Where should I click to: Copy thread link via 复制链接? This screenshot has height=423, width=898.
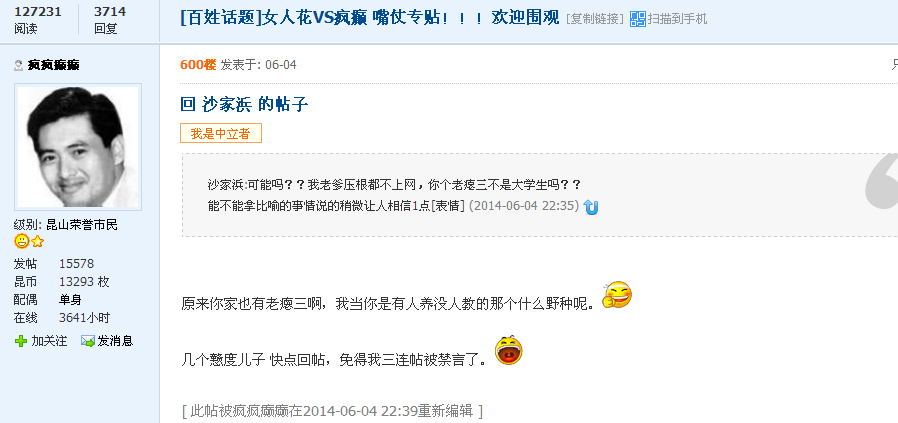tap(595, 19)
